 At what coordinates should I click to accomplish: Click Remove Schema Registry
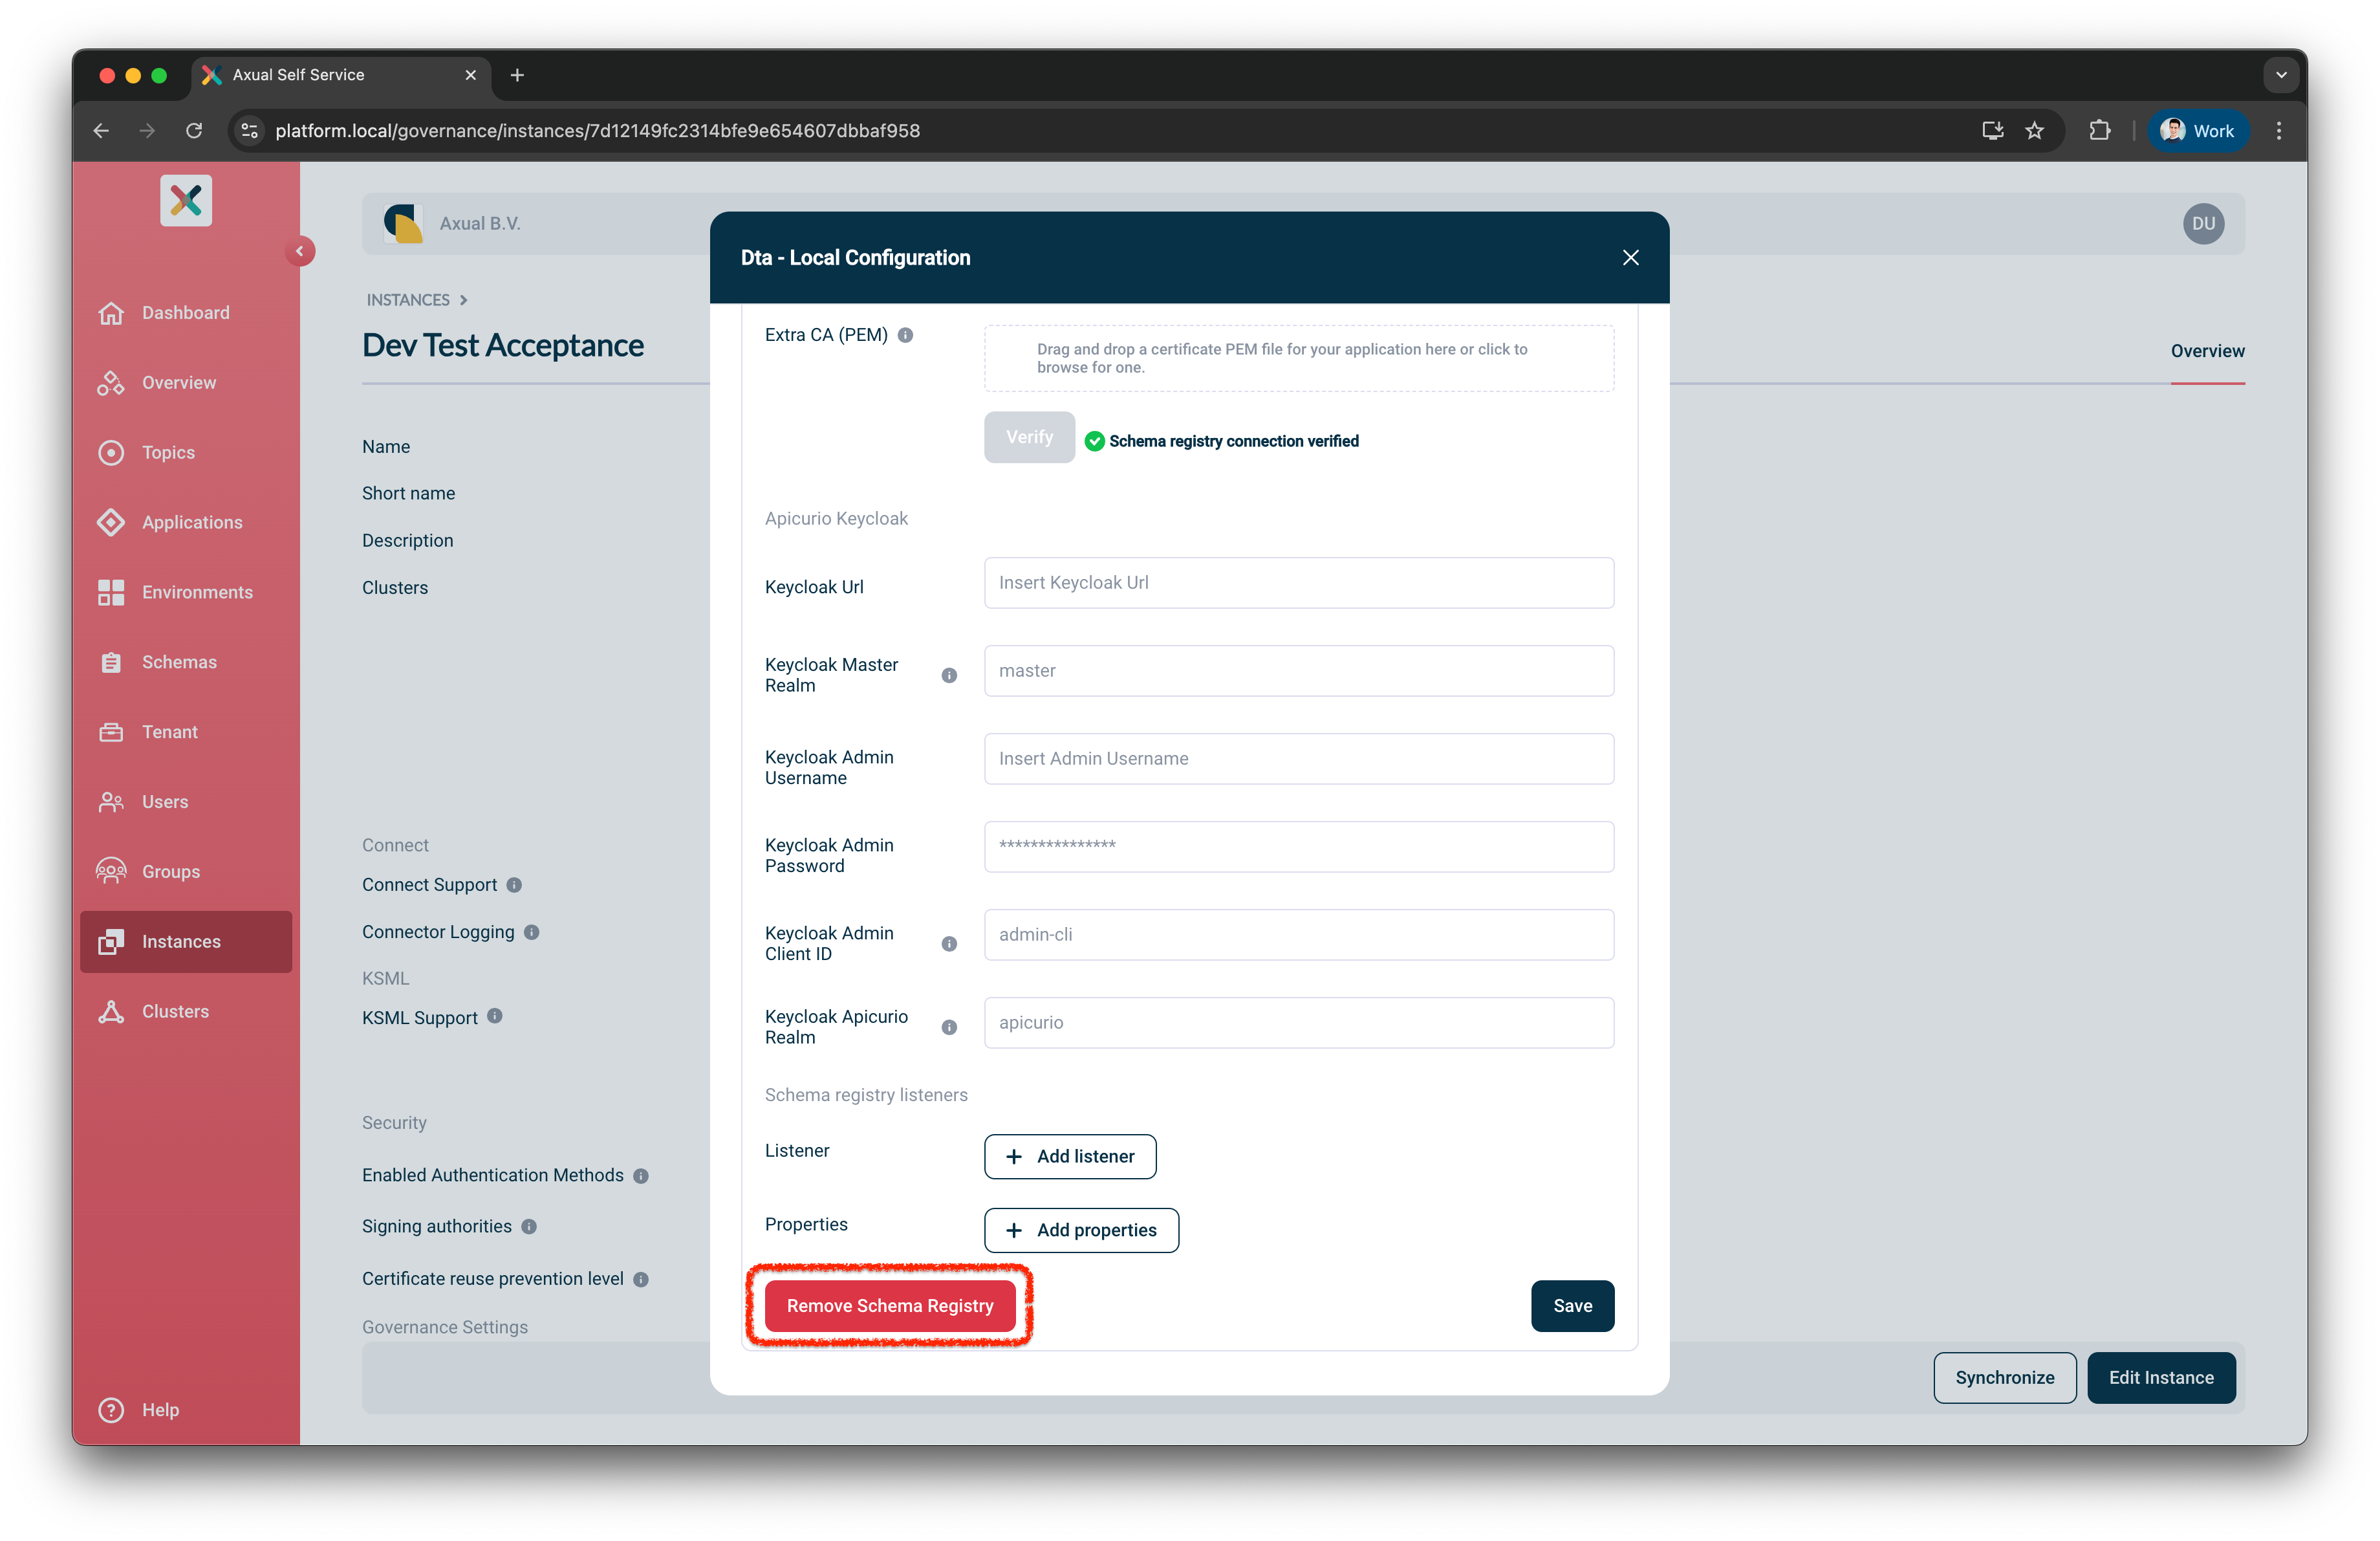pos(890,1305)
